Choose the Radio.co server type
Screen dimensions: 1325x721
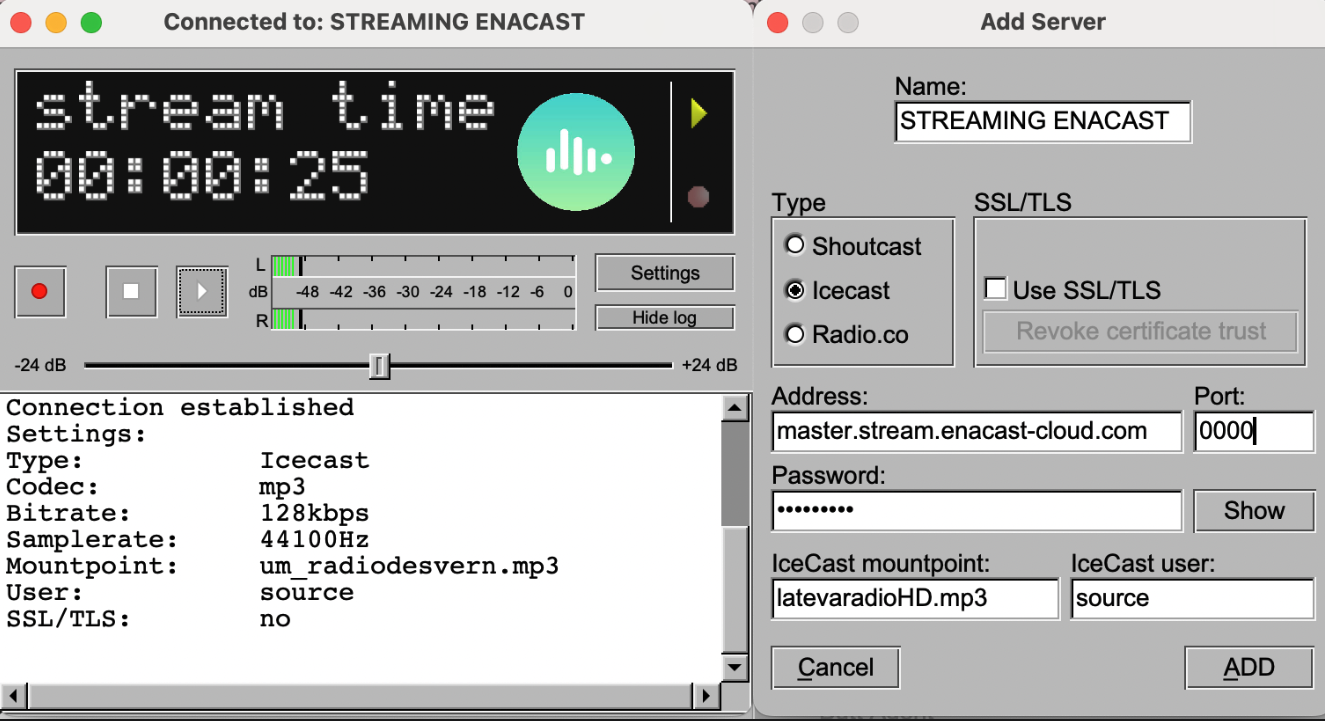click(796, 335)
